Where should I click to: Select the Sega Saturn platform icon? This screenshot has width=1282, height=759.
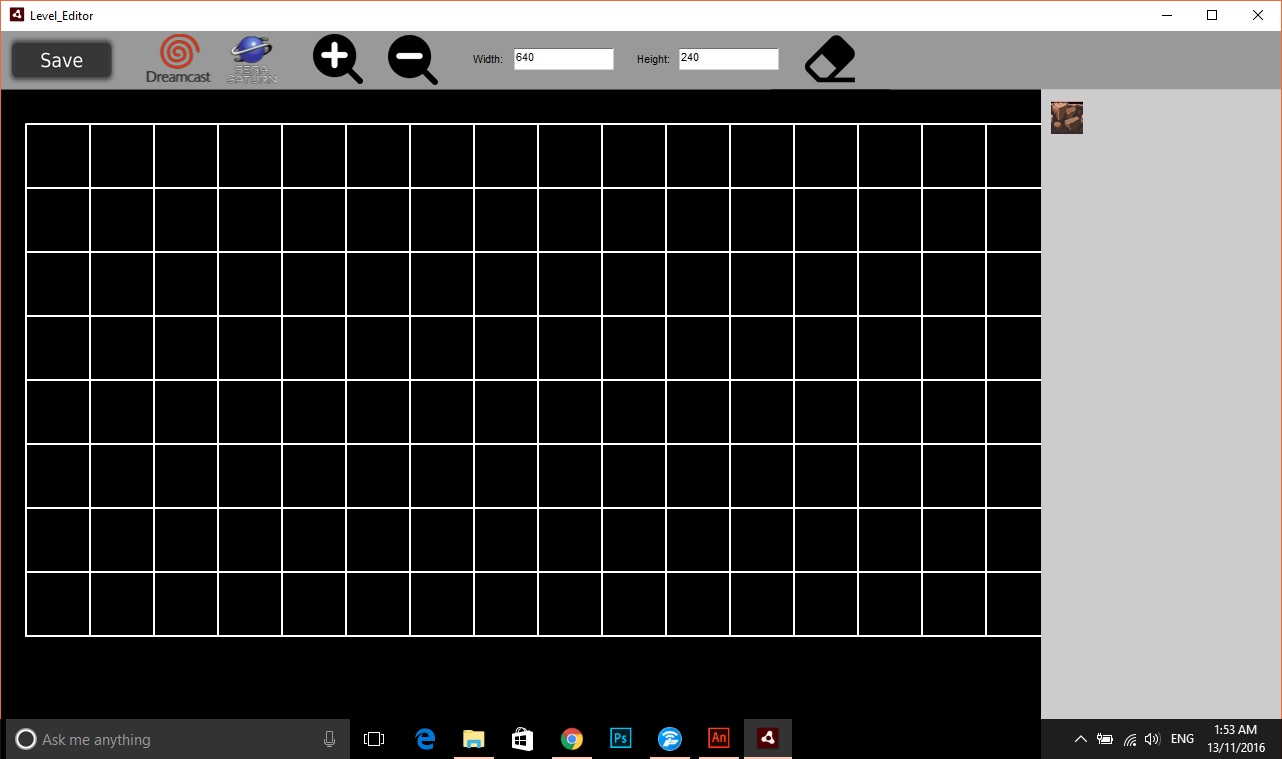click(252, 60)
